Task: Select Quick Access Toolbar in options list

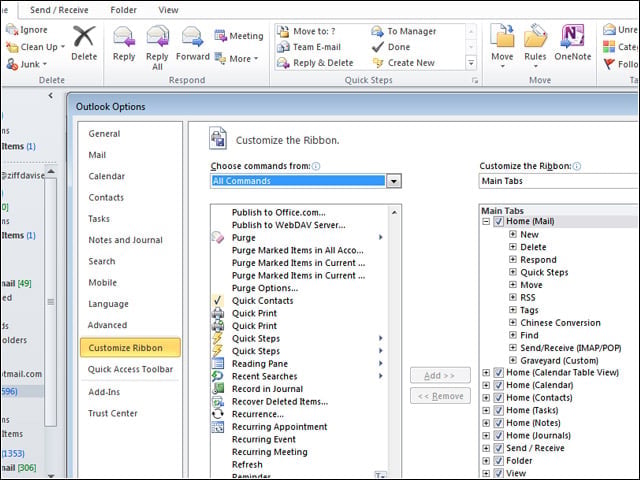Action: (x=131, y=369)
